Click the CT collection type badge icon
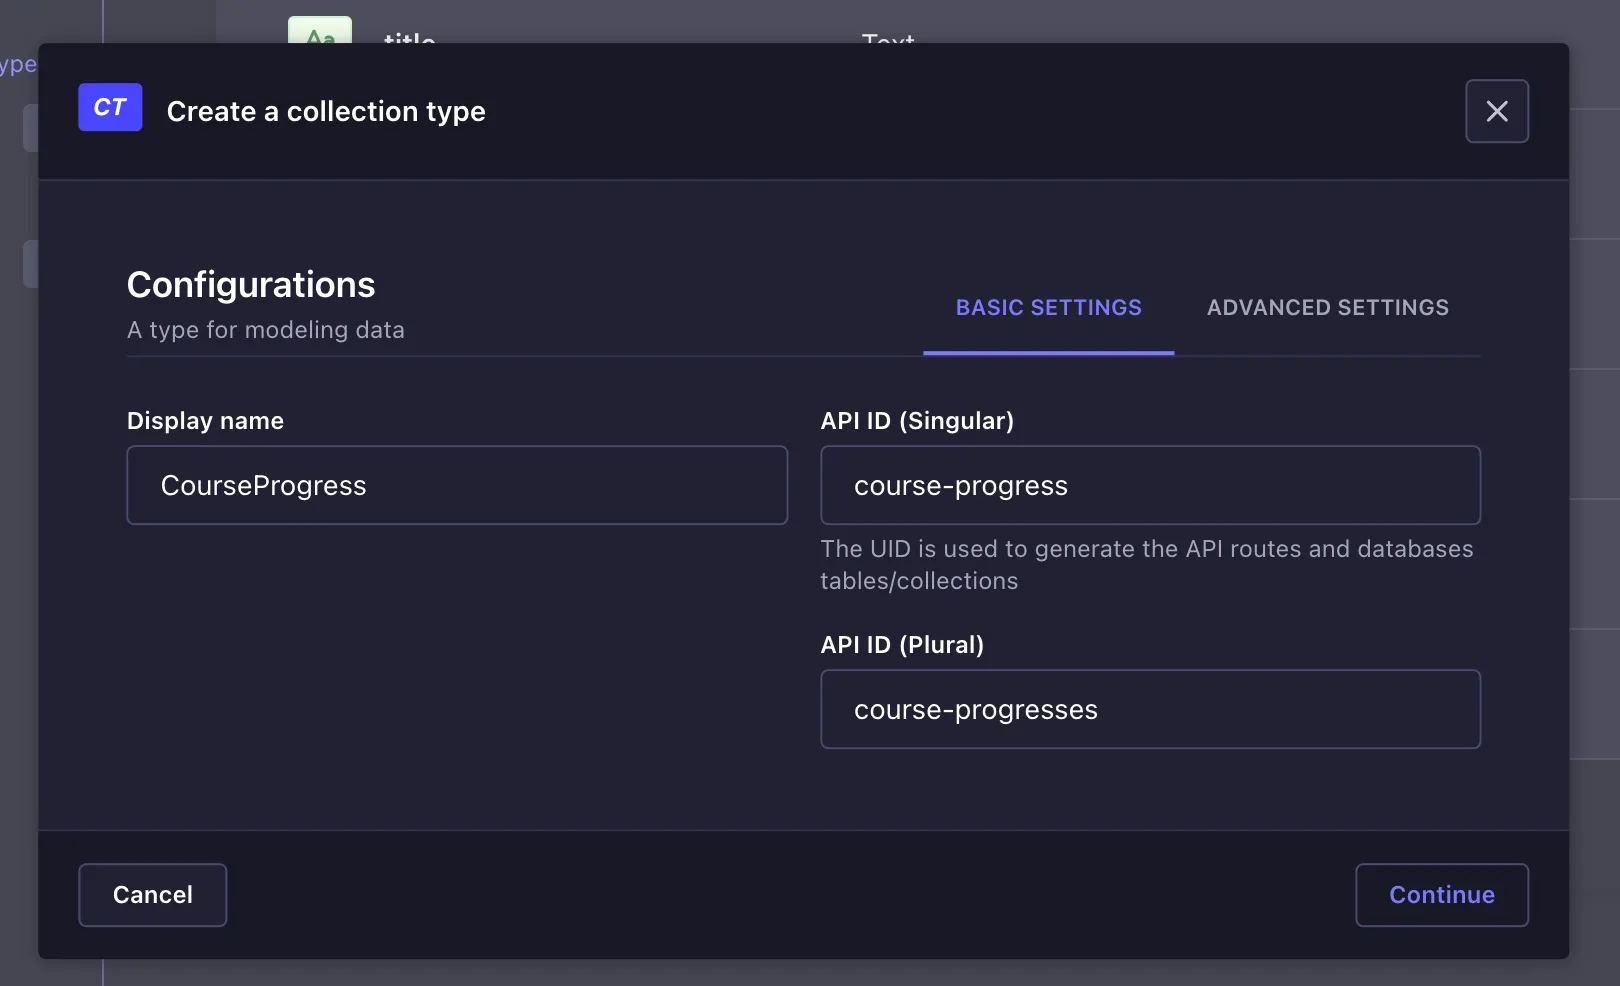This screenshot has height=986, width=1620. click(110, 107)
